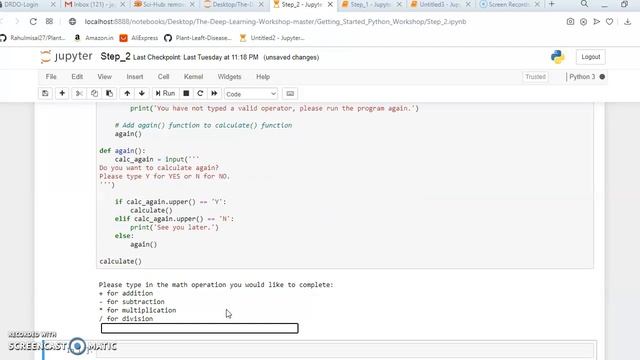The height and width of the screenshot is (360, 640).
Task: Interrupt the kernel with stop icon
Action: 186,93
